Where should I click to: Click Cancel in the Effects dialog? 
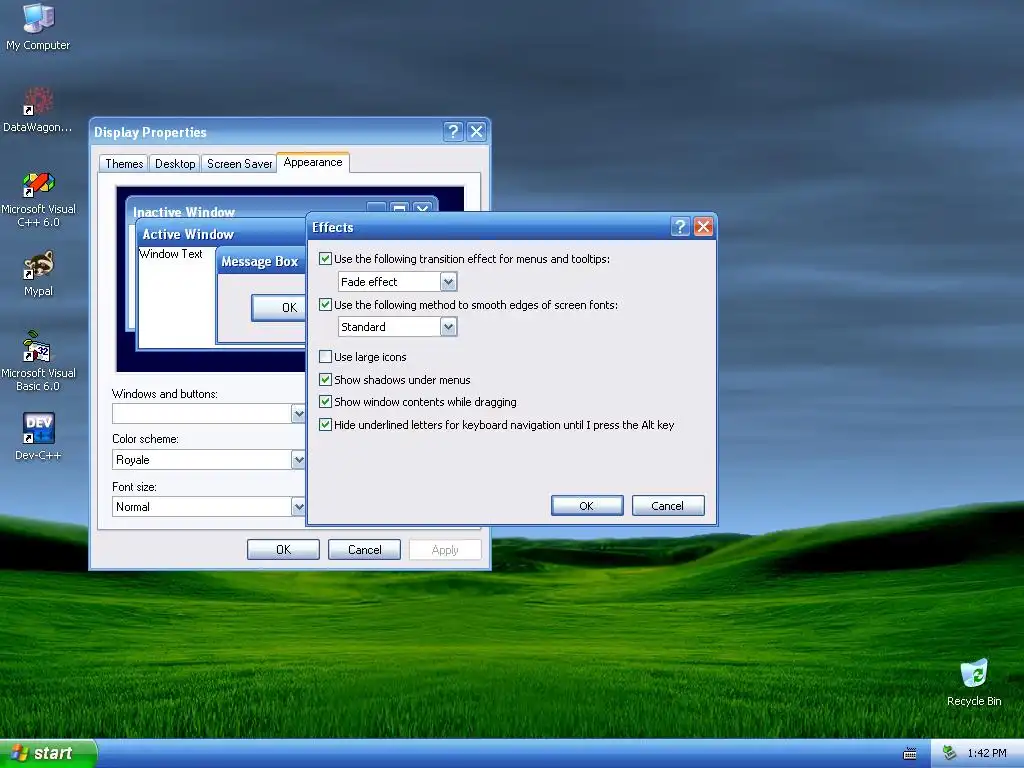(667, 505)
